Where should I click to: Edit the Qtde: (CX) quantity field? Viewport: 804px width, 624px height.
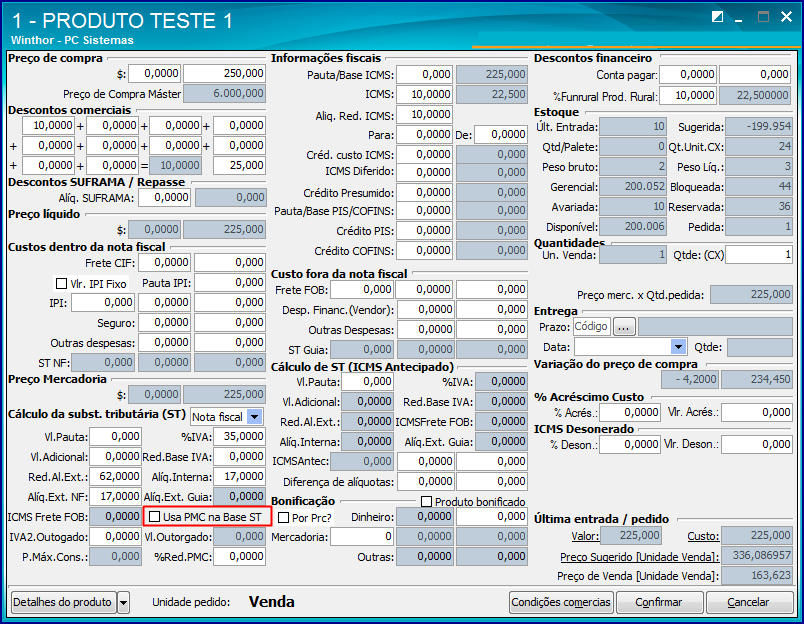tap(759, 255)
